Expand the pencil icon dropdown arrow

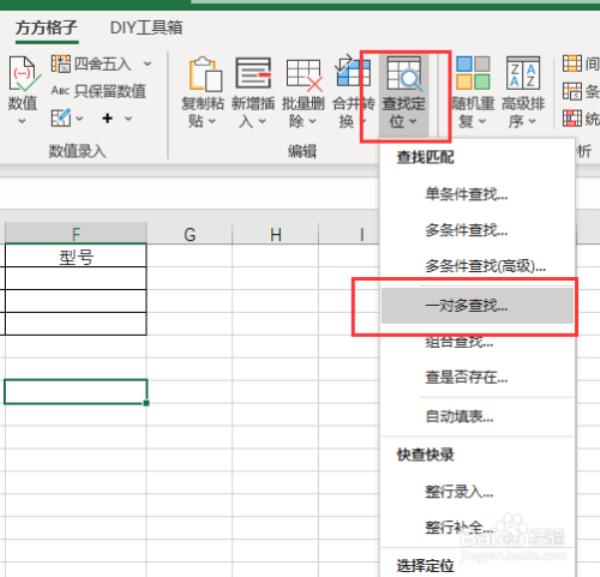79,119
